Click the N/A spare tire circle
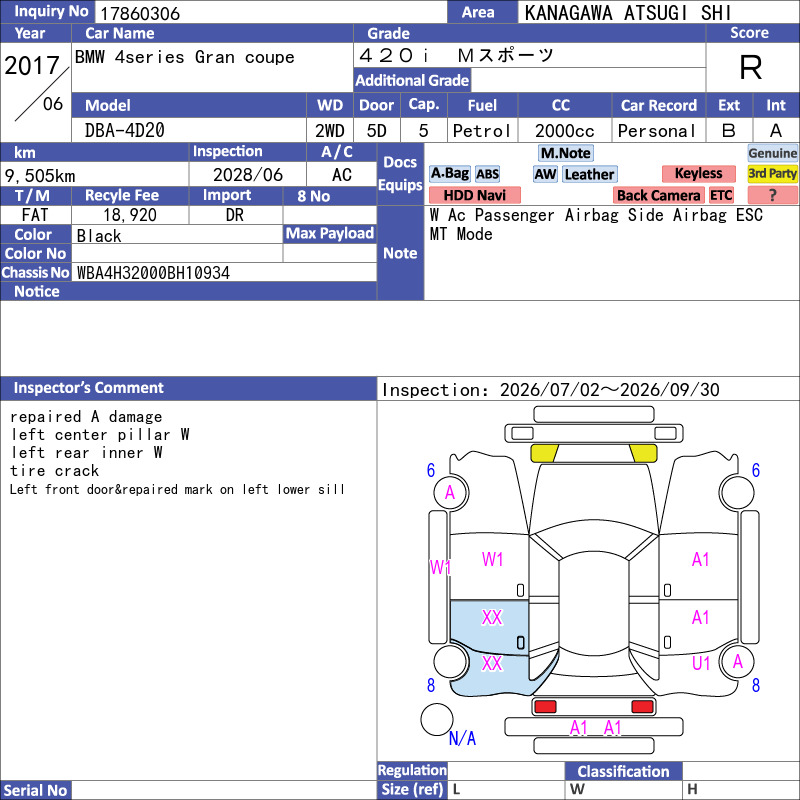This screenshot has height=800, width=800. coord(437,719)
